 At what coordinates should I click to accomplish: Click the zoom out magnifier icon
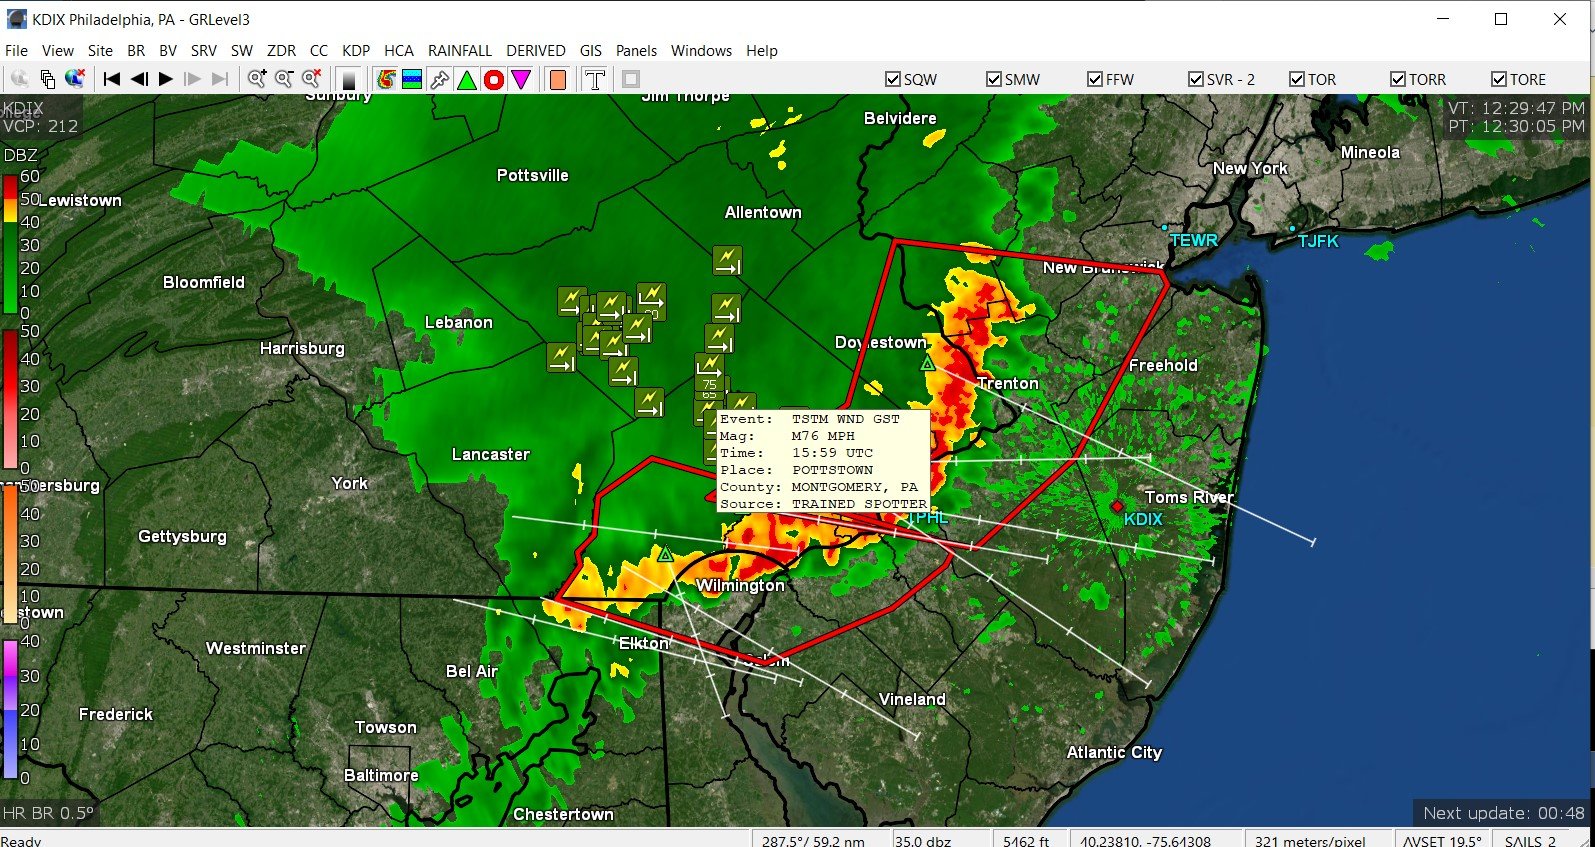[x=284, y=79]
